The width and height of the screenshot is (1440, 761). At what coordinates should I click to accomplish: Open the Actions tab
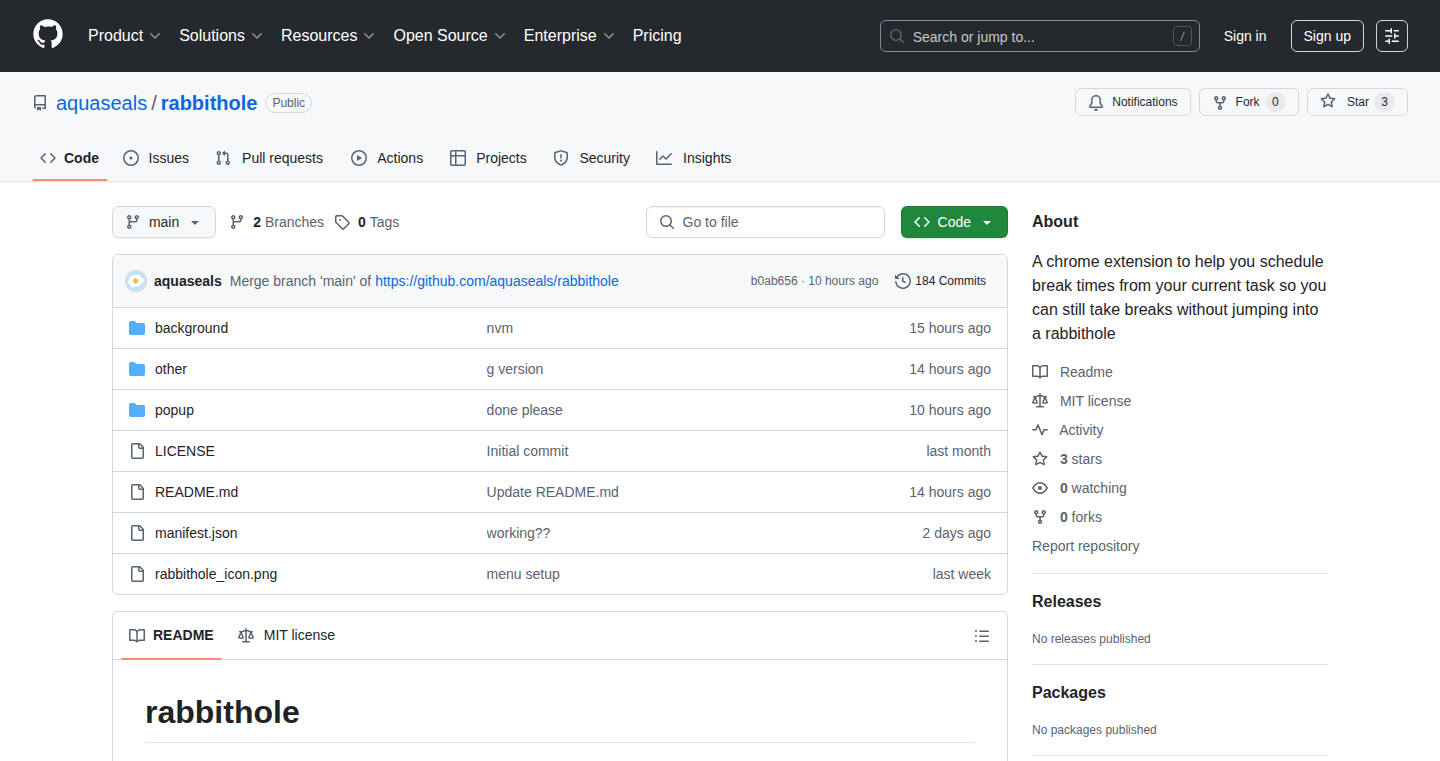click(387, 158)
